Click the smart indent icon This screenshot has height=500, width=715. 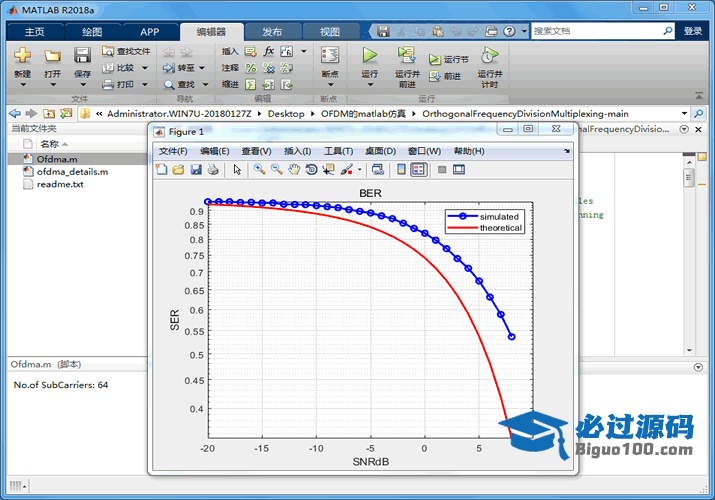click(250, 84)
